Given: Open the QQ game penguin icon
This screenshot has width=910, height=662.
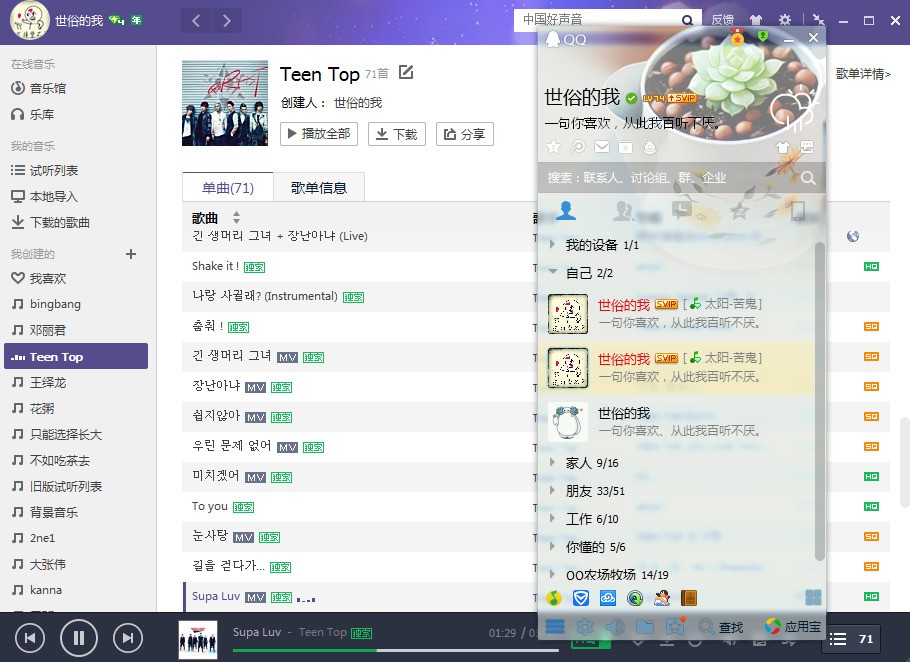Looking at the screenshot, I should pyautogui.click(x=662, y=597).
